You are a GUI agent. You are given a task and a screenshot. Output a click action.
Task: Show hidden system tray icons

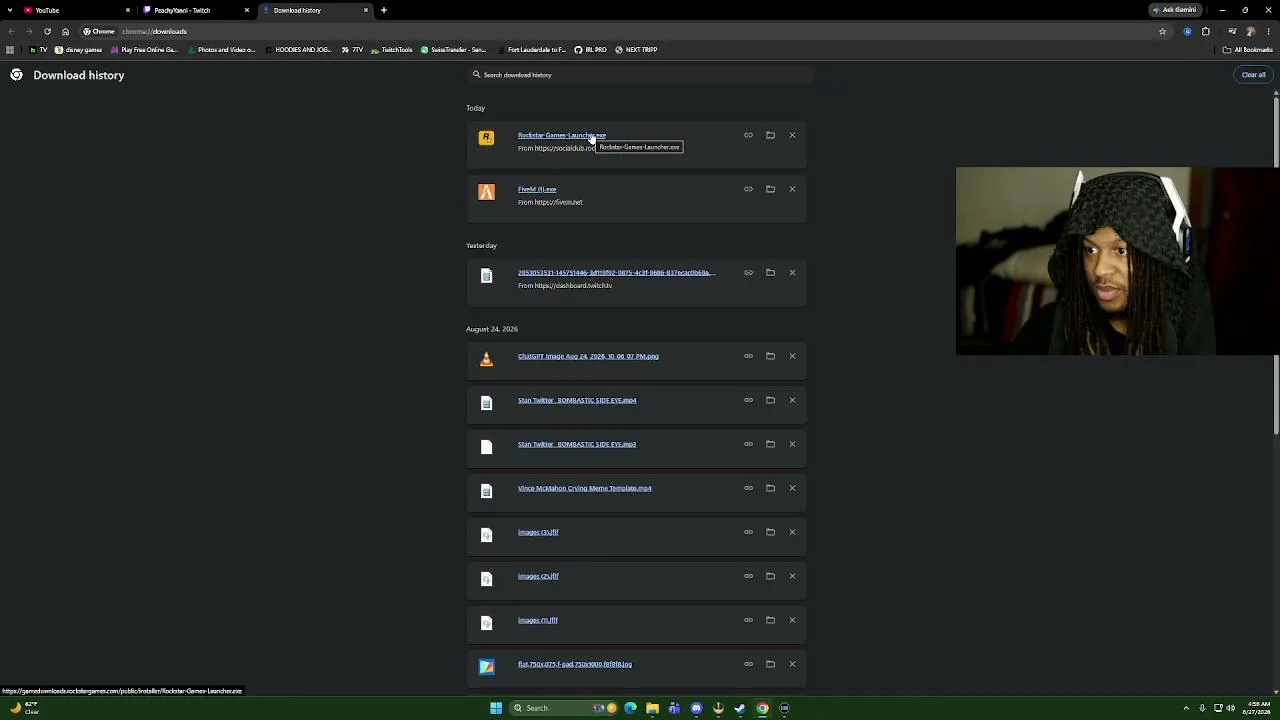pos(1186,708)
